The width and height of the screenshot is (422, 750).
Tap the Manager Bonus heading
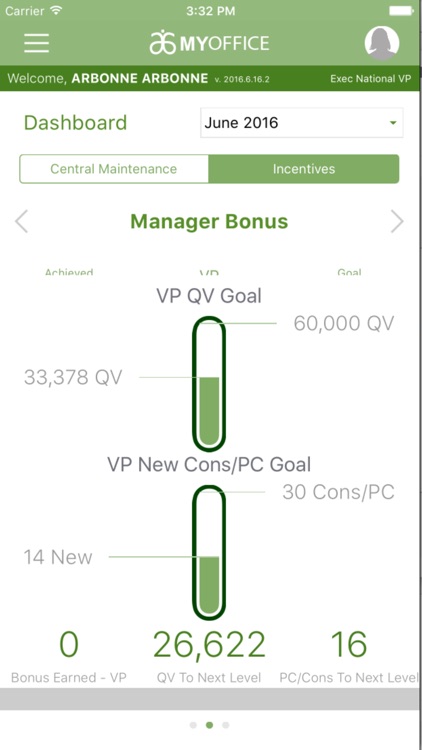(209, 221)
